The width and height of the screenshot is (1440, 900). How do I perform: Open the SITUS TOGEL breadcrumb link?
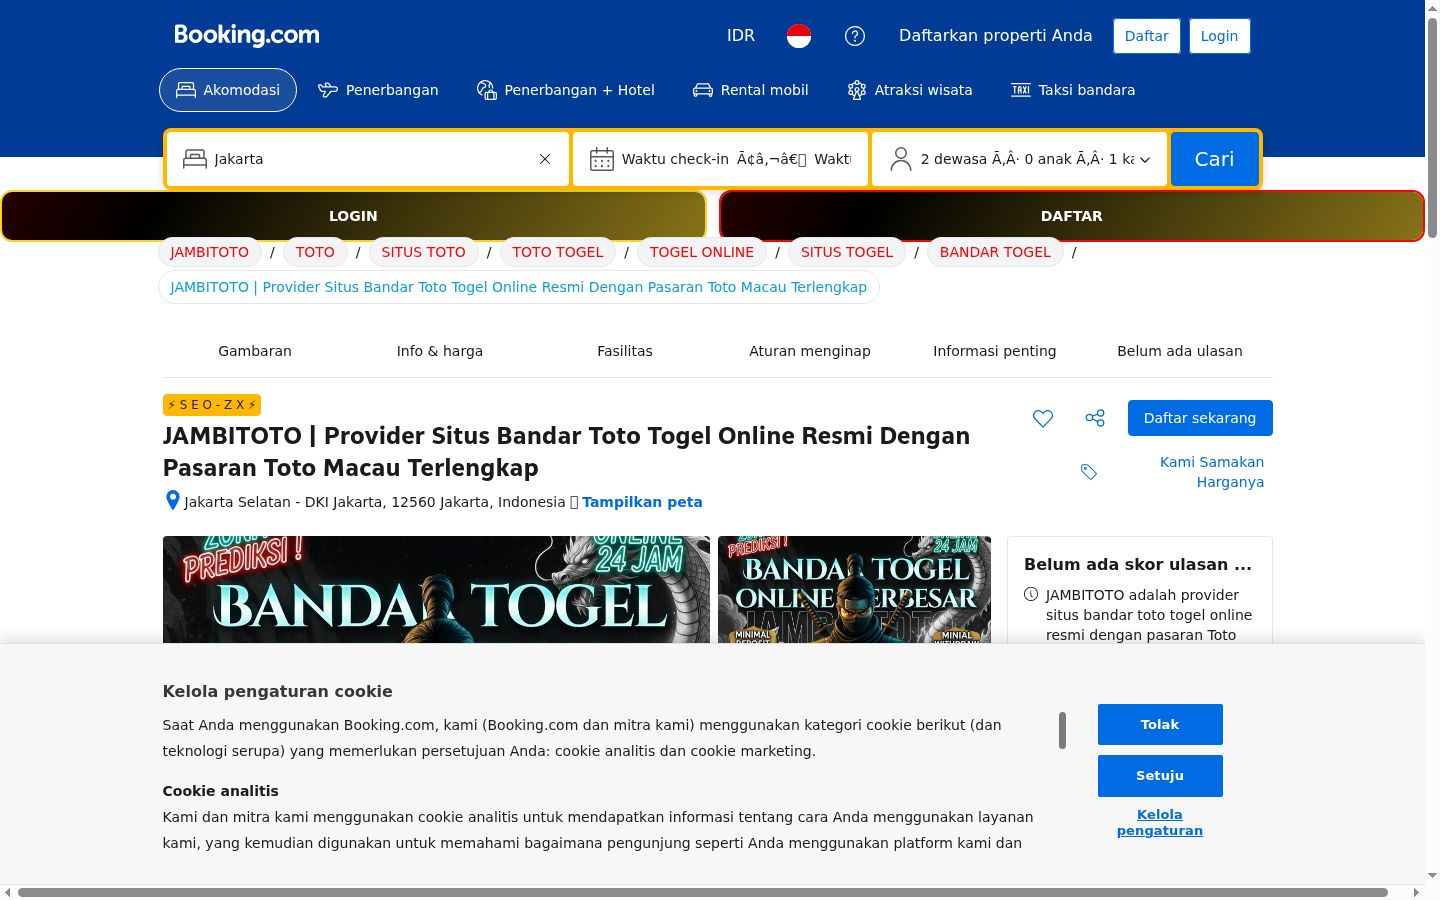click(847, 252)
